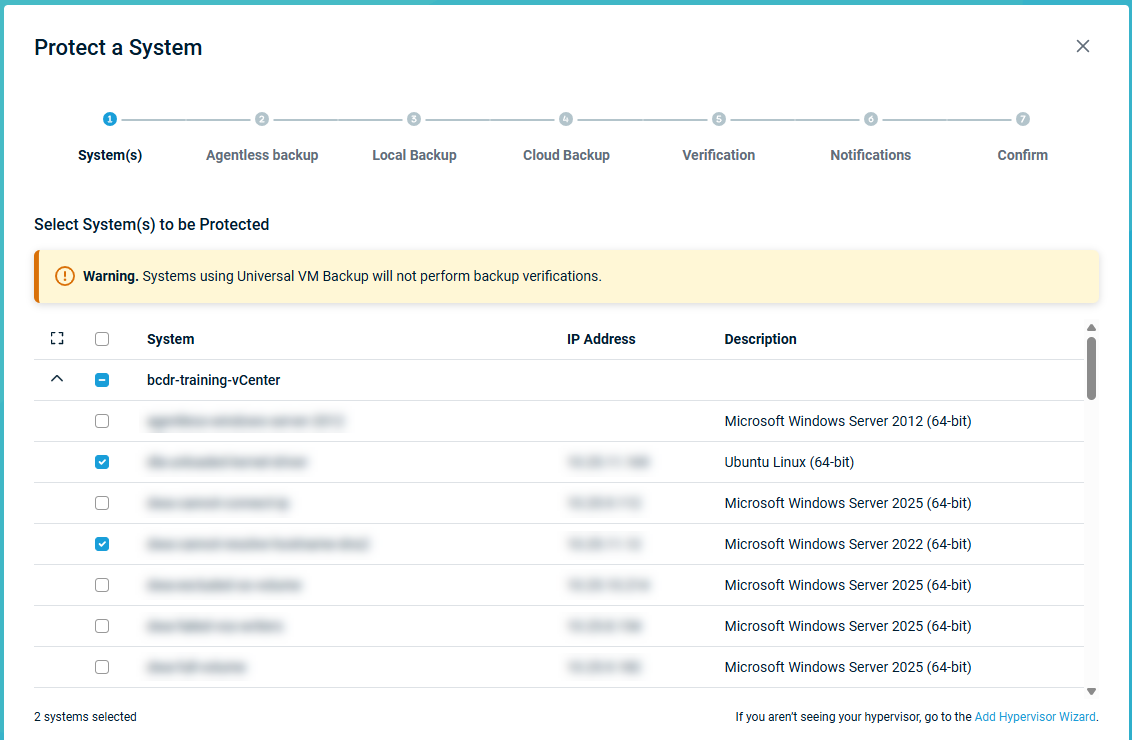Viewport: 1132px width, 740px height.
Task: Close the Protect a System dialog
Action: [1082, 46]
